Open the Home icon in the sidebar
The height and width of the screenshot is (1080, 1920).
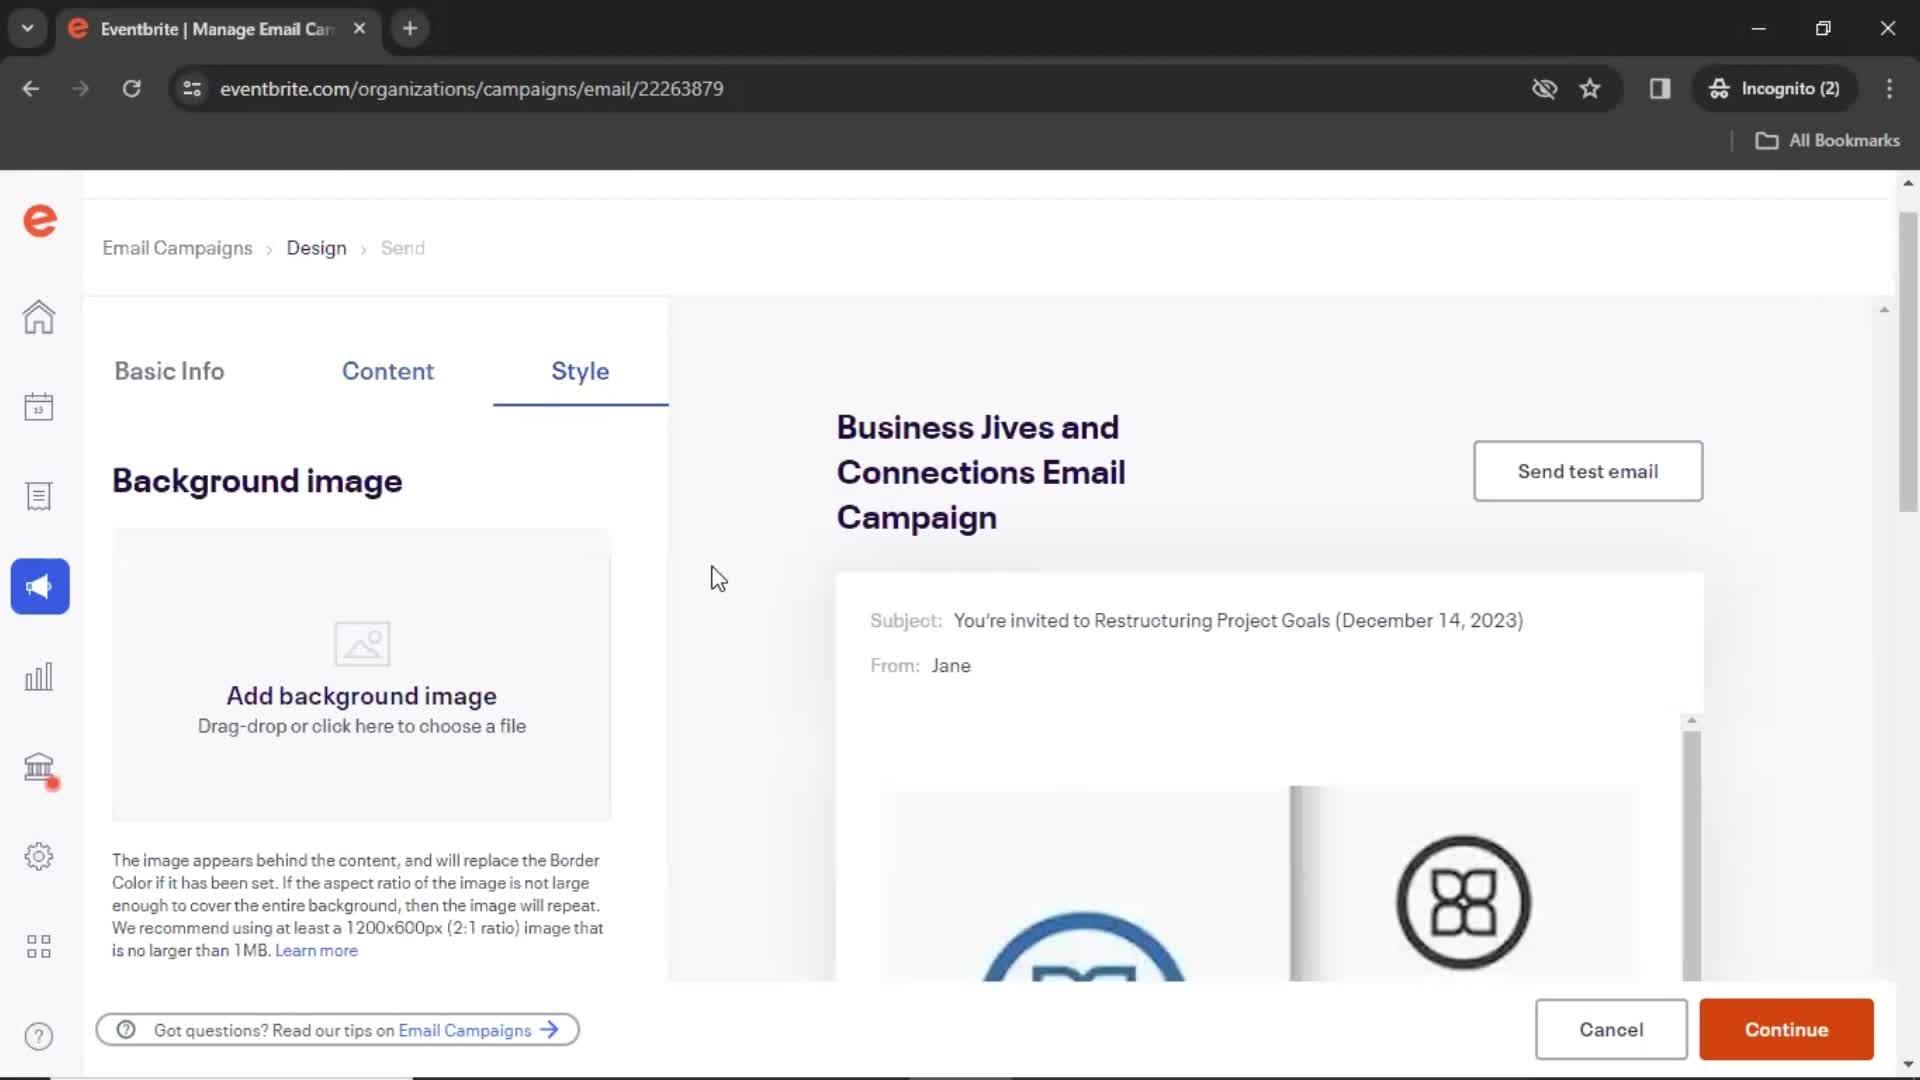pyautogui.click(x=39, y=317)
